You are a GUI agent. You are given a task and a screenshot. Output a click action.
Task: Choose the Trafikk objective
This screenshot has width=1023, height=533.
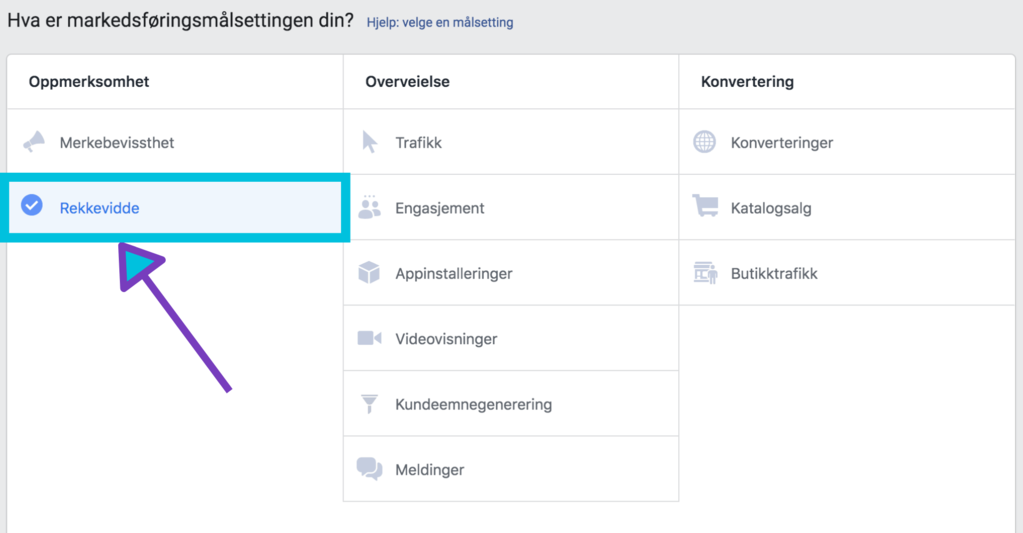click(x=418, y=143)
